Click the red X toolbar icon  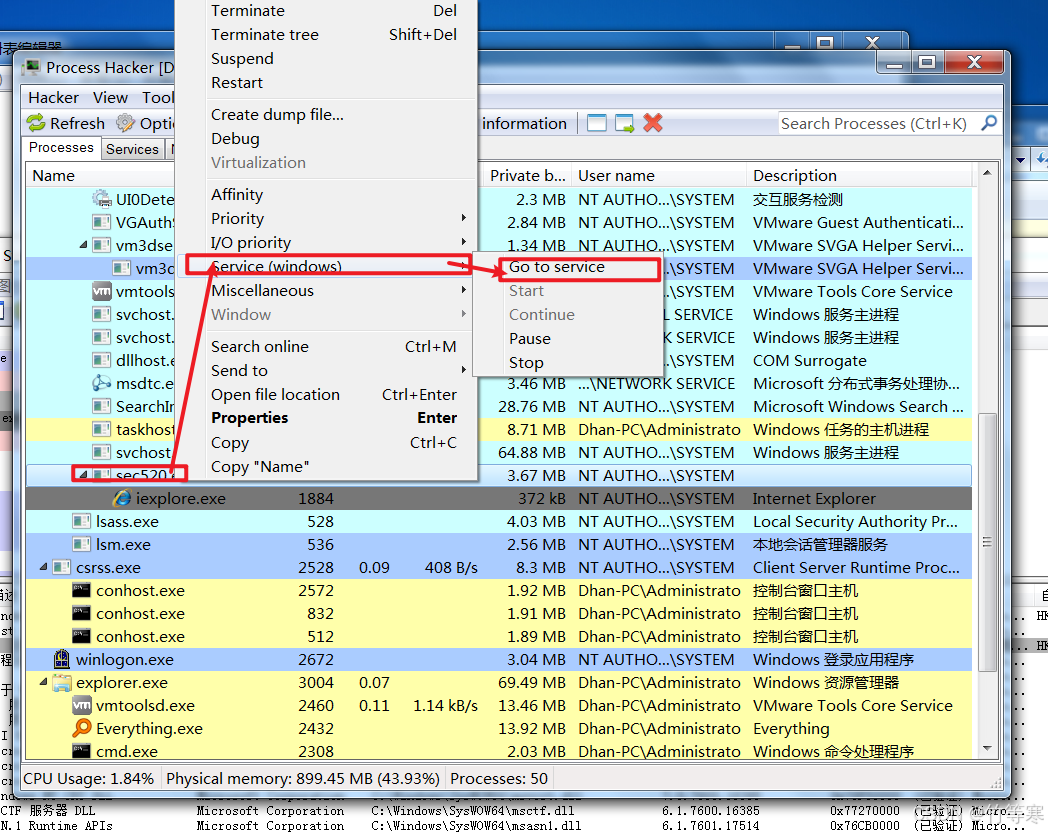tap(653, 123)
